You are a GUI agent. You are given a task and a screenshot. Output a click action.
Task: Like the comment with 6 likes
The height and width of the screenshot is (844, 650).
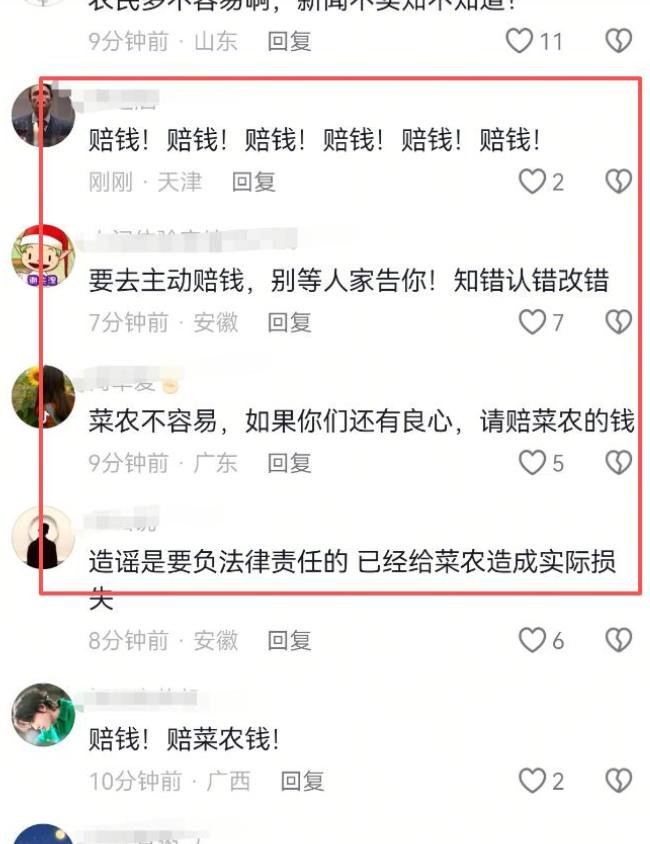tap(532, 640)
